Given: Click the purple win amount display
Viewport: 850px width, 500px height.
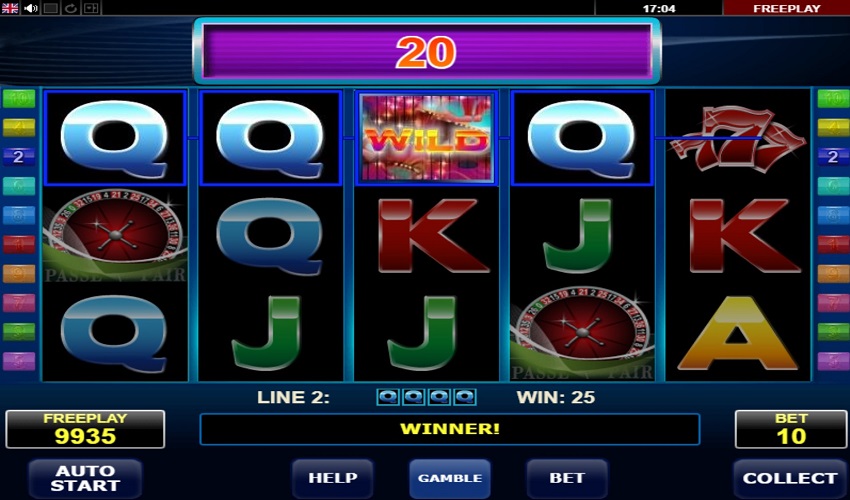Looking at the screenshot, I should coord(427,52).
